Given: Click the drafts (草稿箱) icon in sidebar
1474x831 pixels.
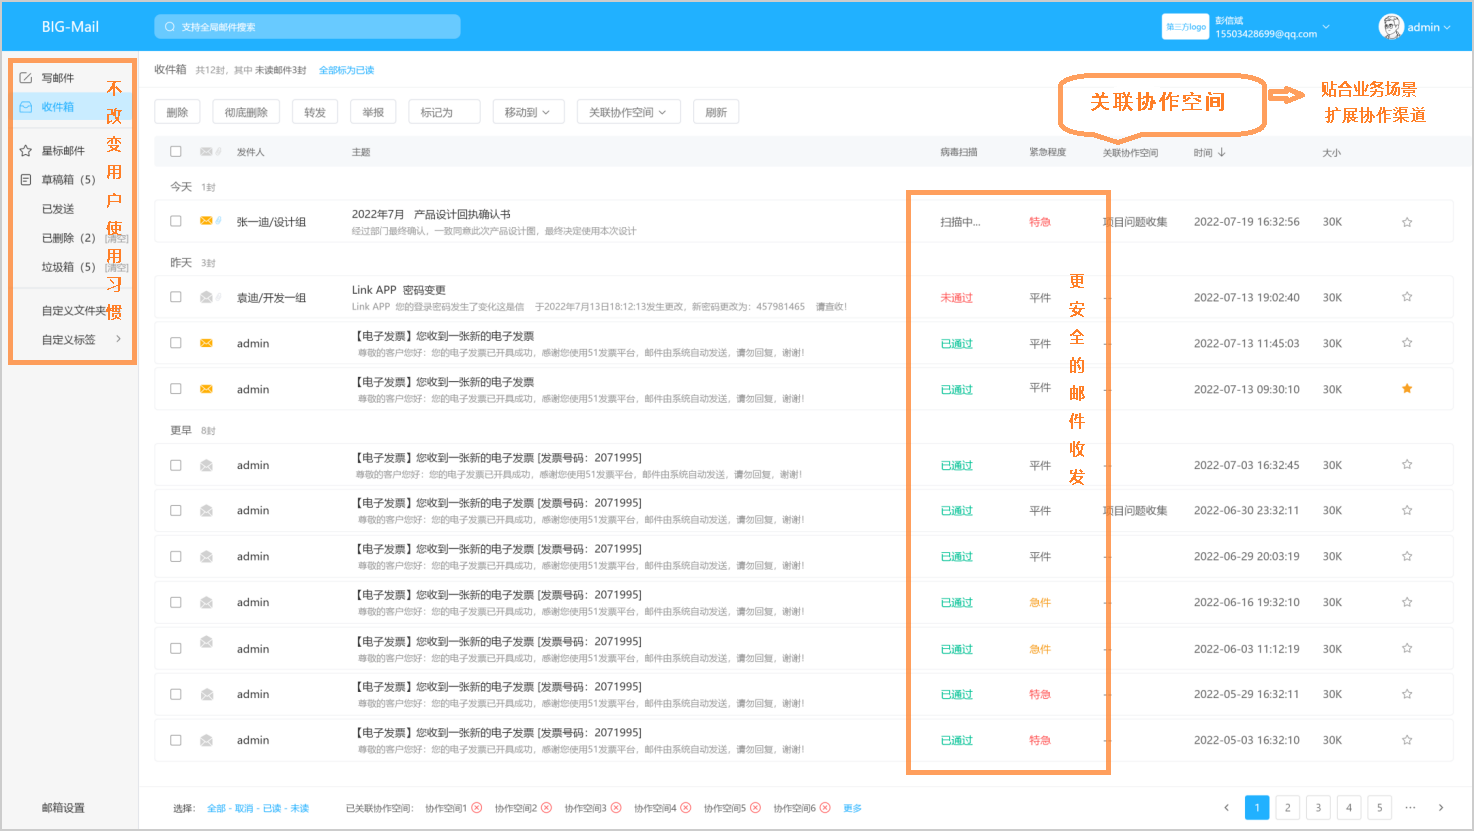Looking at the screenshot, I should click(26, 180).
